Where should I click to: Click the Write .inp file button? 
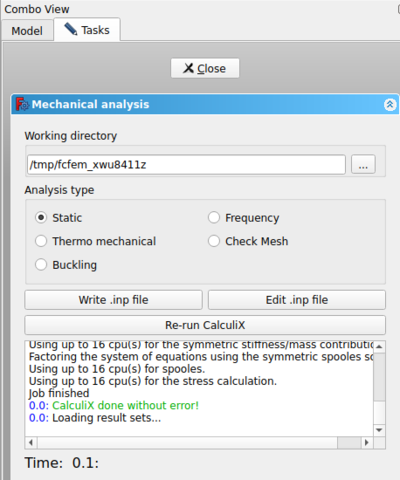113,300
